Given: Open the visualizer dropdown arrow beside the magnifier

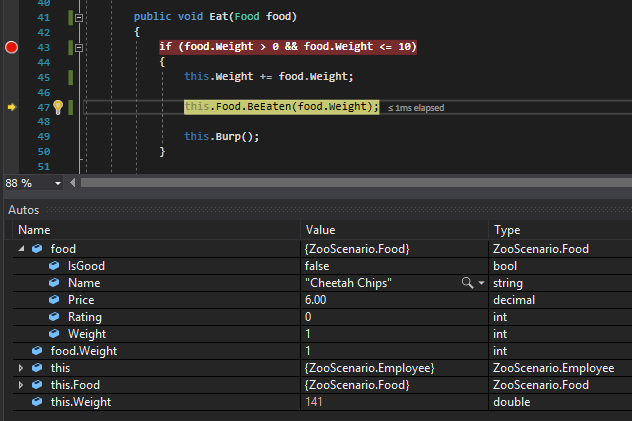Looking at the screenshot, I should (481, 284).
